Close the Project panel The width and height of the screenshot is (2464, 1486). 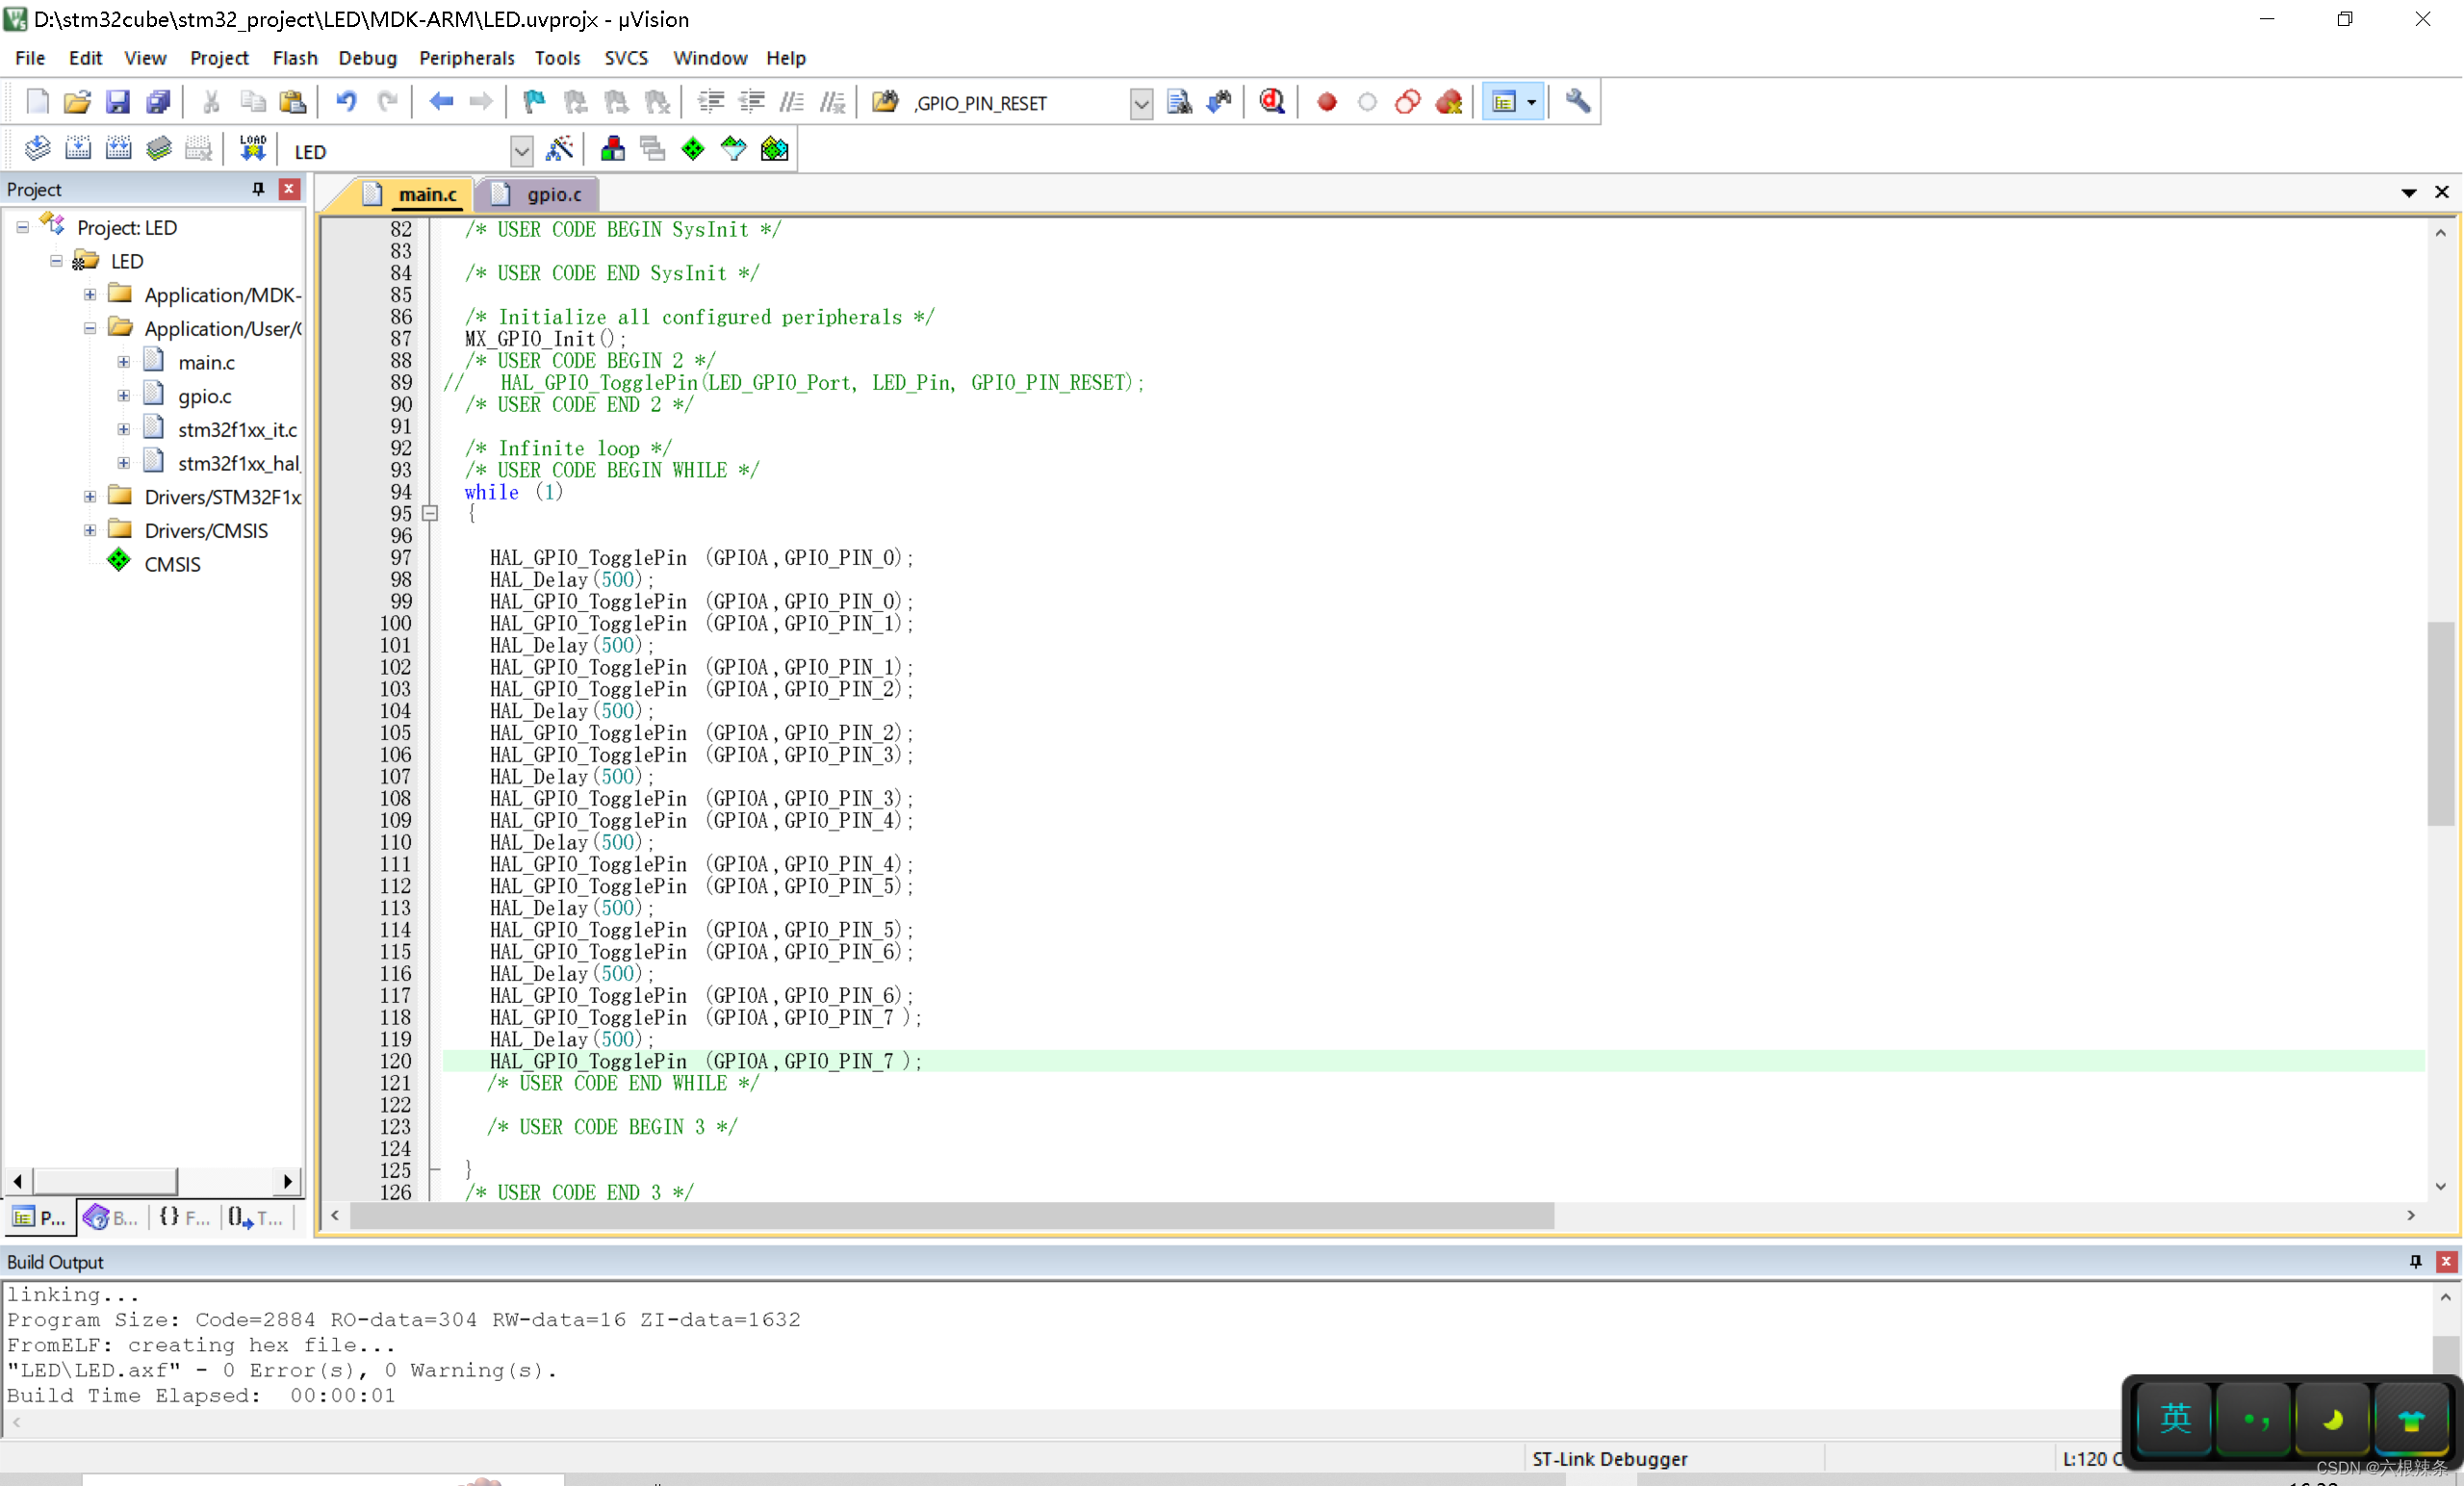(289, 189)
